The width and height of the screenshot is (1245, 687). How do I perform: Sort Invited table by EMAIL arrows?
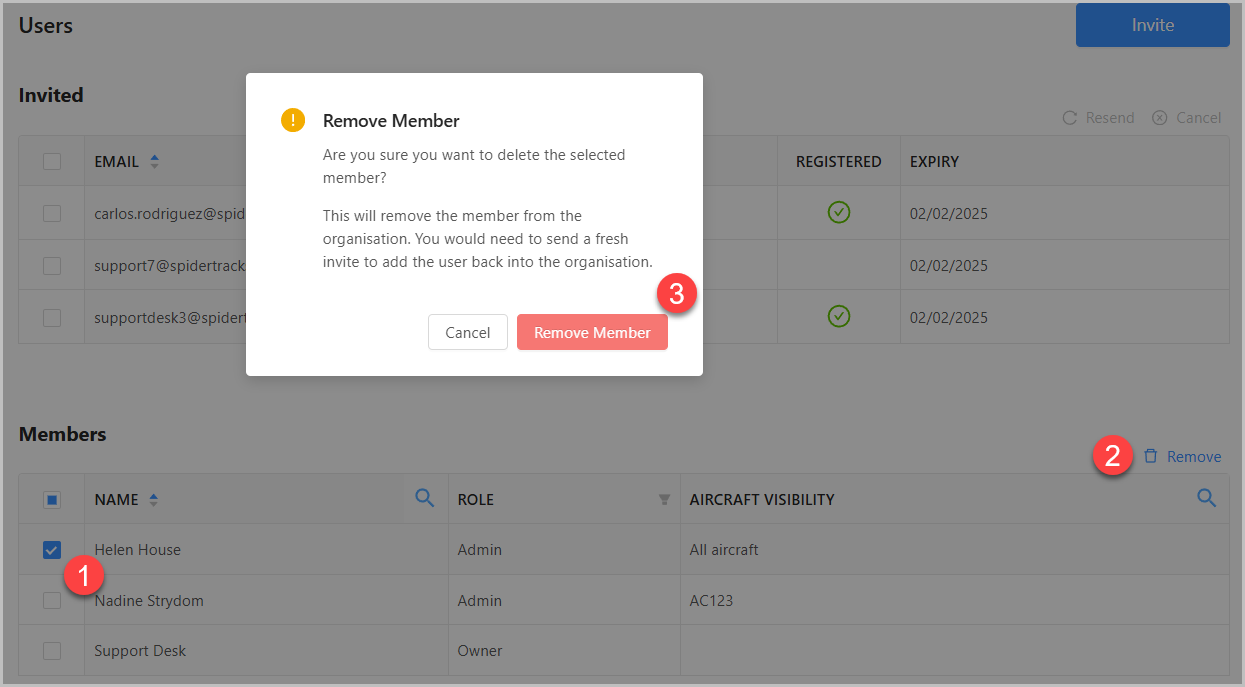click(x=154, y=161)
